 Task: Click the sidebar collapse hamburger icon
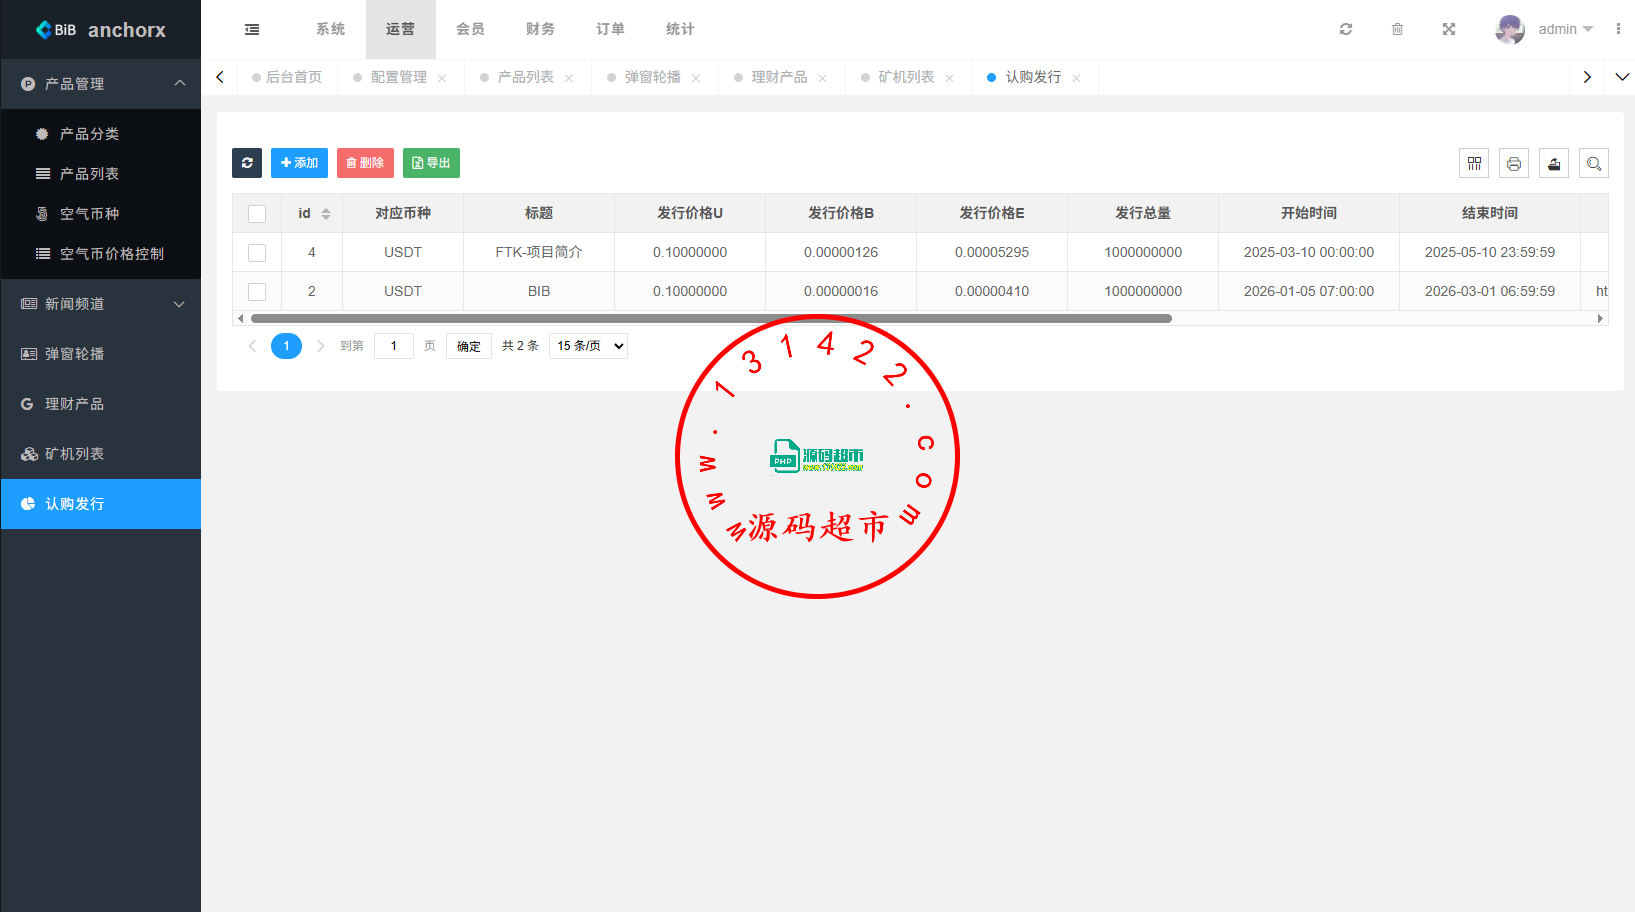(x=251, y=29)
